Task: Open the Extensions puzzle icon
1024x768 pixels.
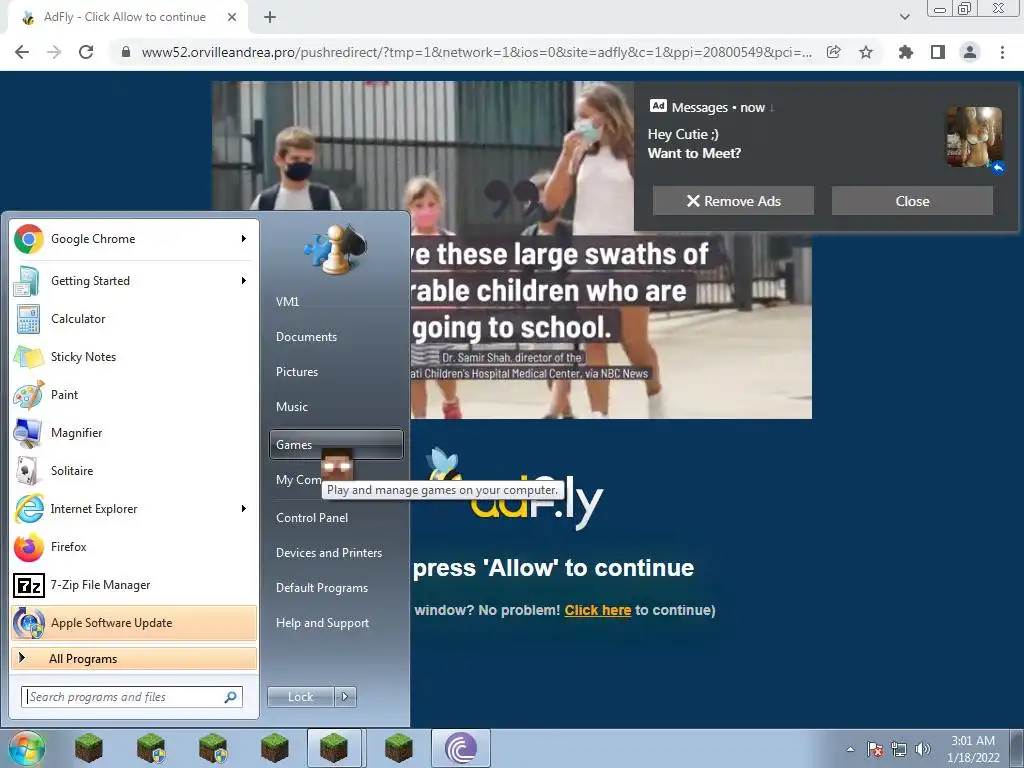Action: click(x=906, y=52)
